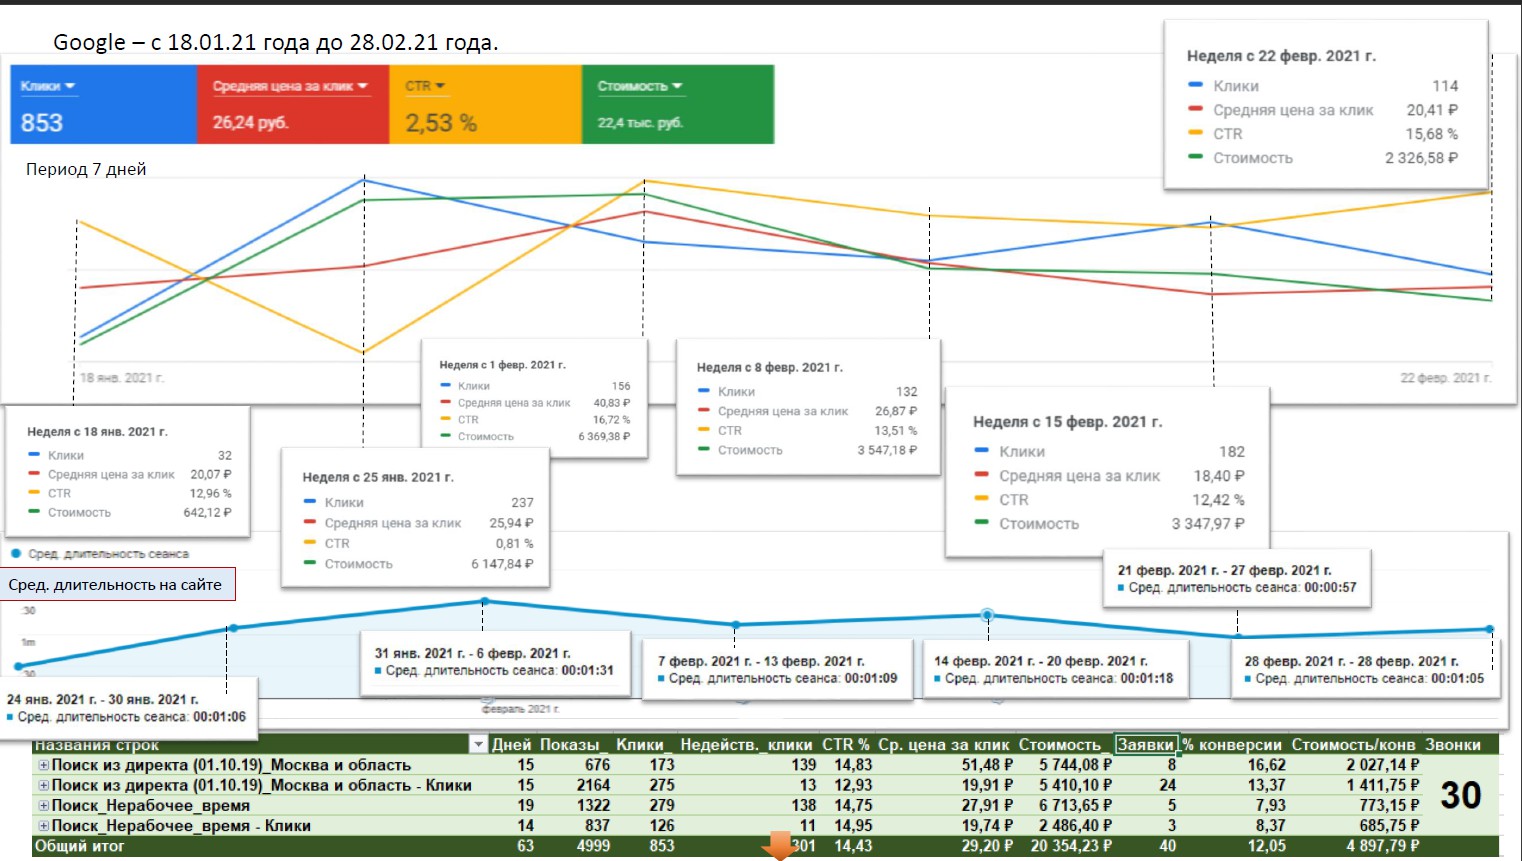Click the session tooltip reading 00:01:31

point(495,662)
